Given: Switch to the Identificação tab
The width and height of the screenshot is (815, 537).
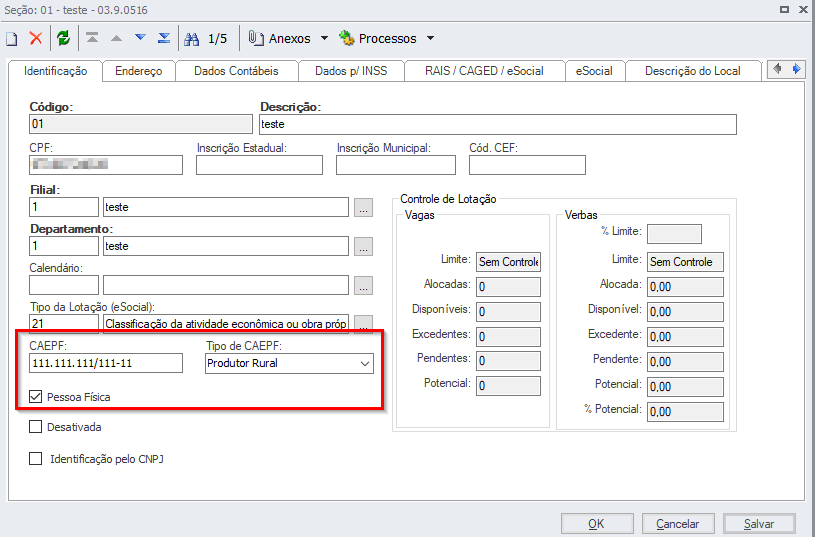Looking at the screenshot, I should (x=56, y=71).
